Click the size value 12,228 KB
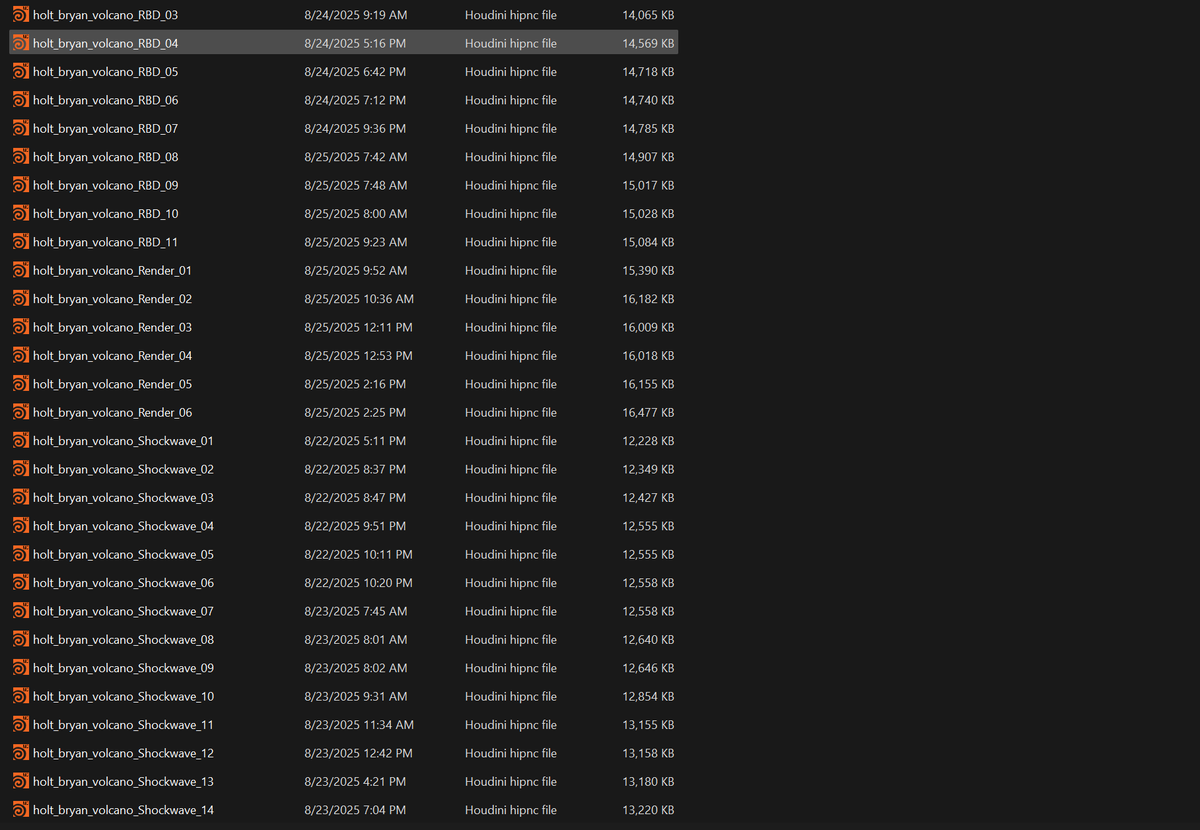The width and height of the screenshot is (1200, 830). pyautogui.click(x=648, y=441)
